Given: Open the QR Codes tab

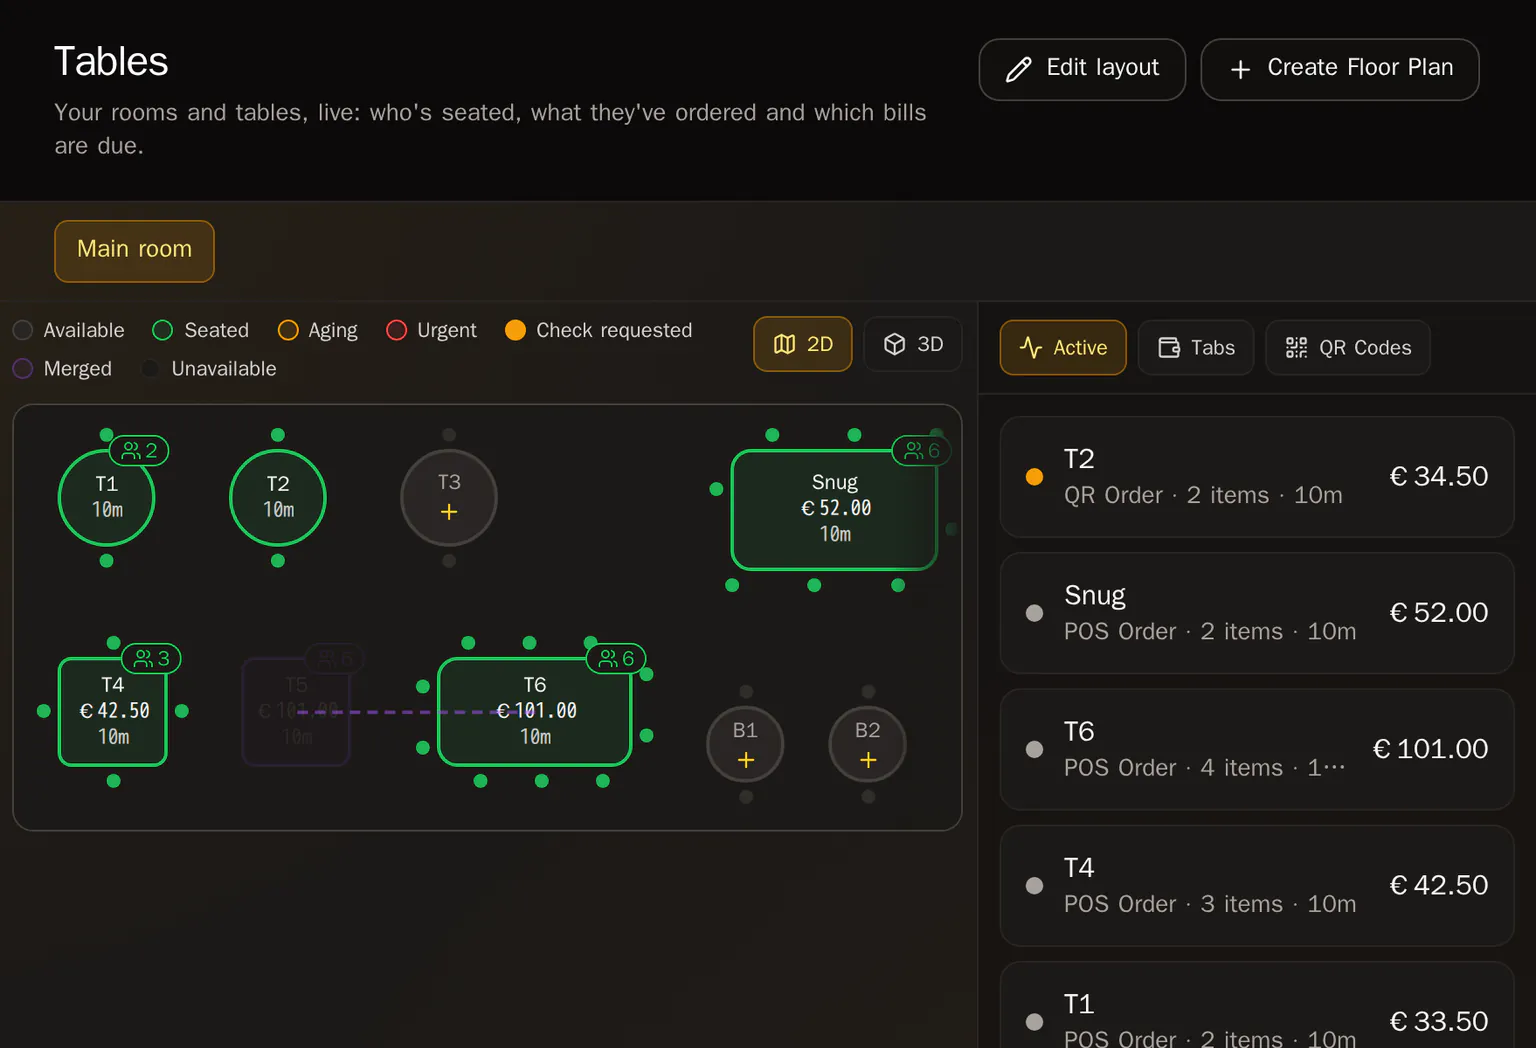Looking at the screenshot, I should click(1348, 347).
